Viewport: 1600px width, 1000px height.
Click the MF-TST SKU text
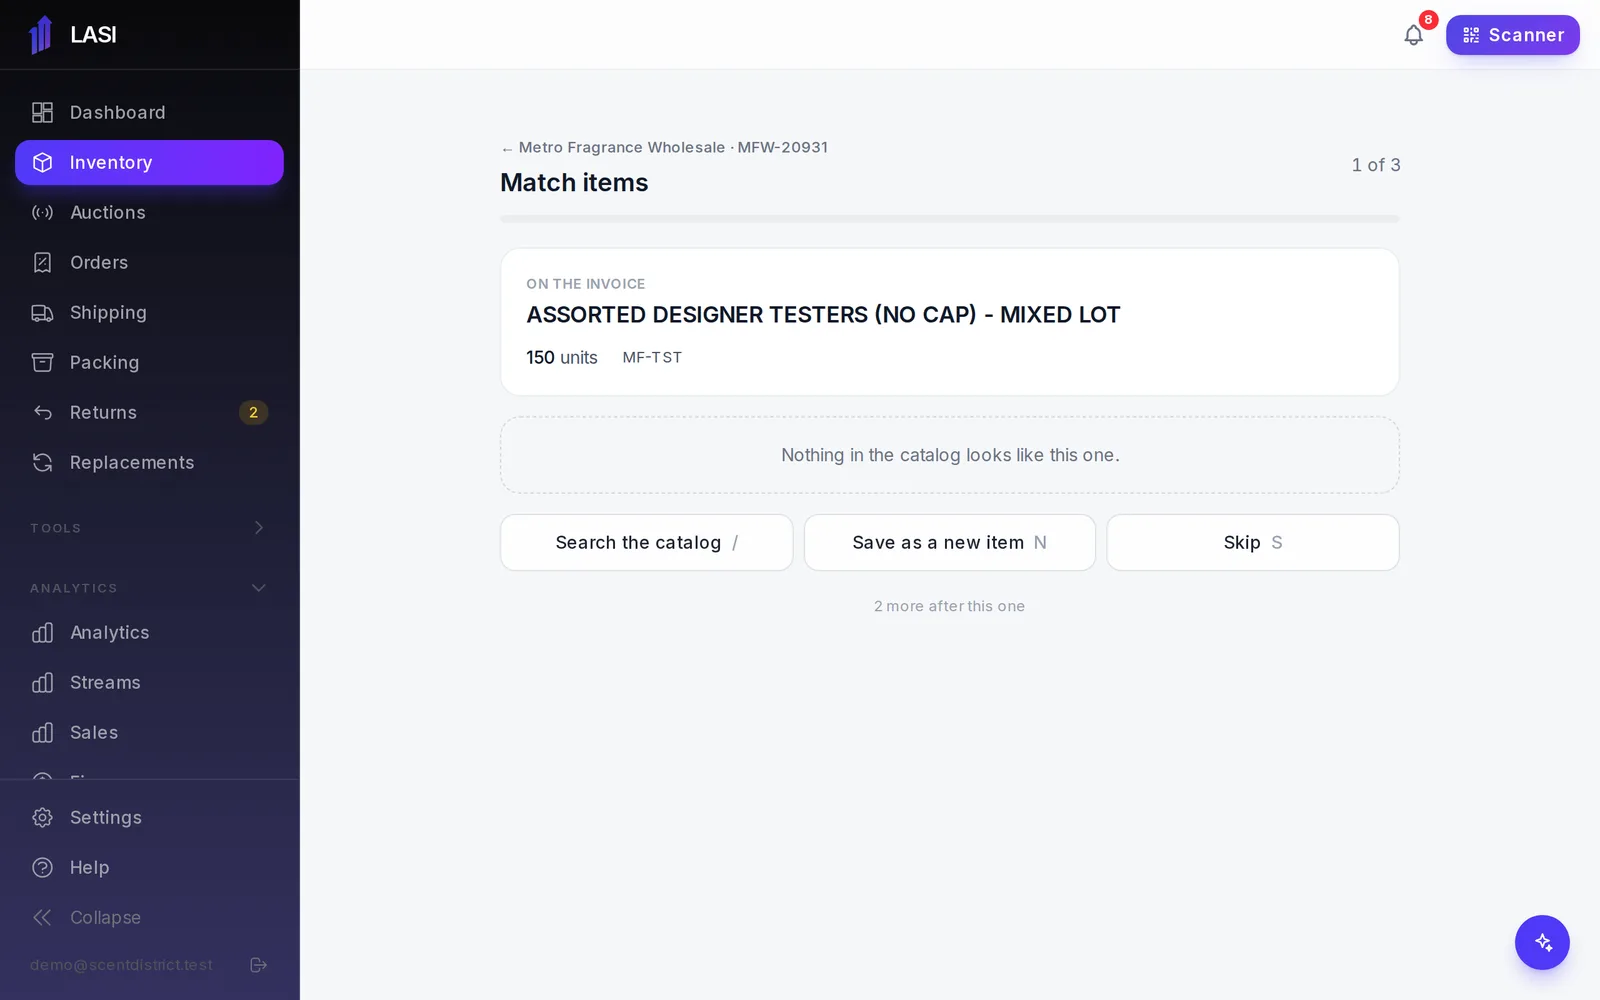click(x=652, y=357)
